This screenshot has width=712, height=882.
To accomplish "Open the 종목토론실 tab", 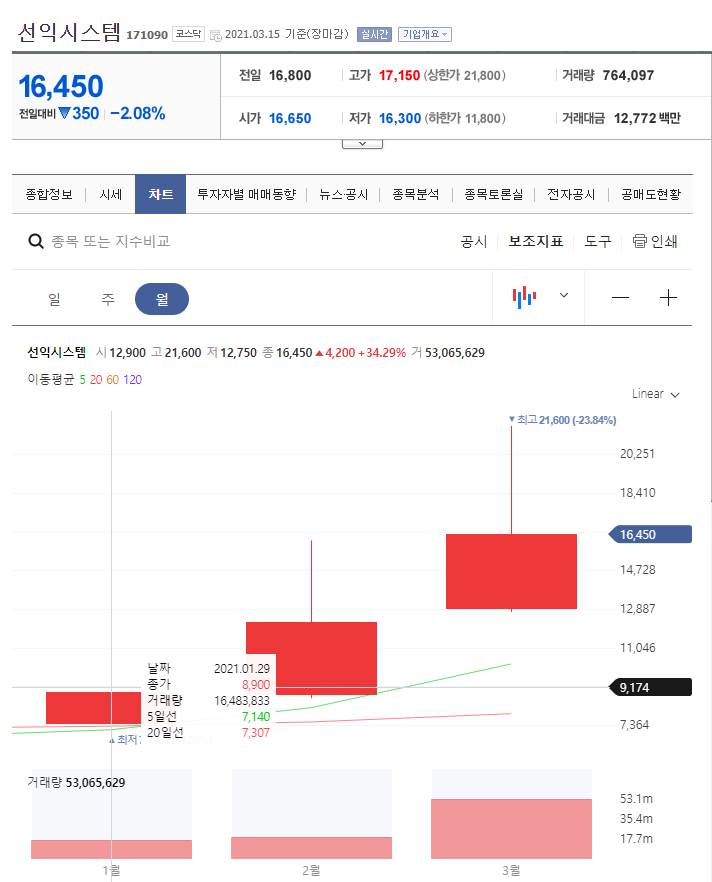I will click(493, 195).
